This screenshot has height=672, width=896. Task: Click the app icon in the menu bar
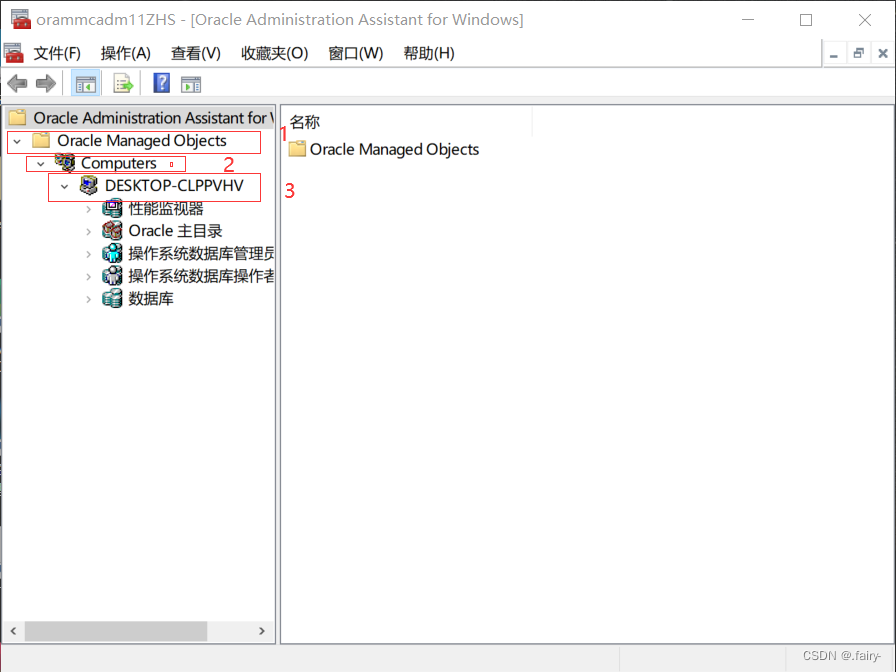(14, 53)
